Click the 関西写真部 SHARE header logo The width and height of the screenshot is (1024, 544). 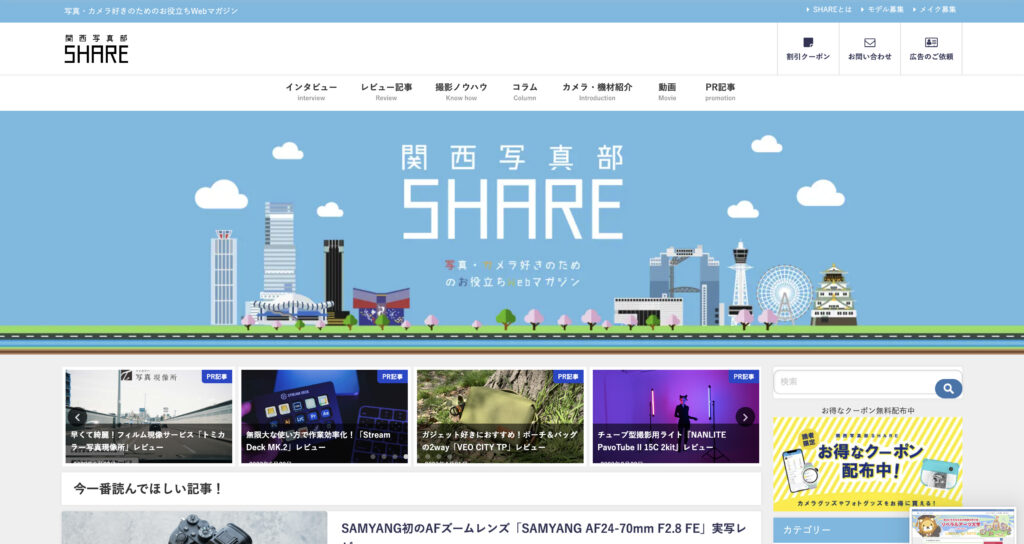tap(96, 49)
